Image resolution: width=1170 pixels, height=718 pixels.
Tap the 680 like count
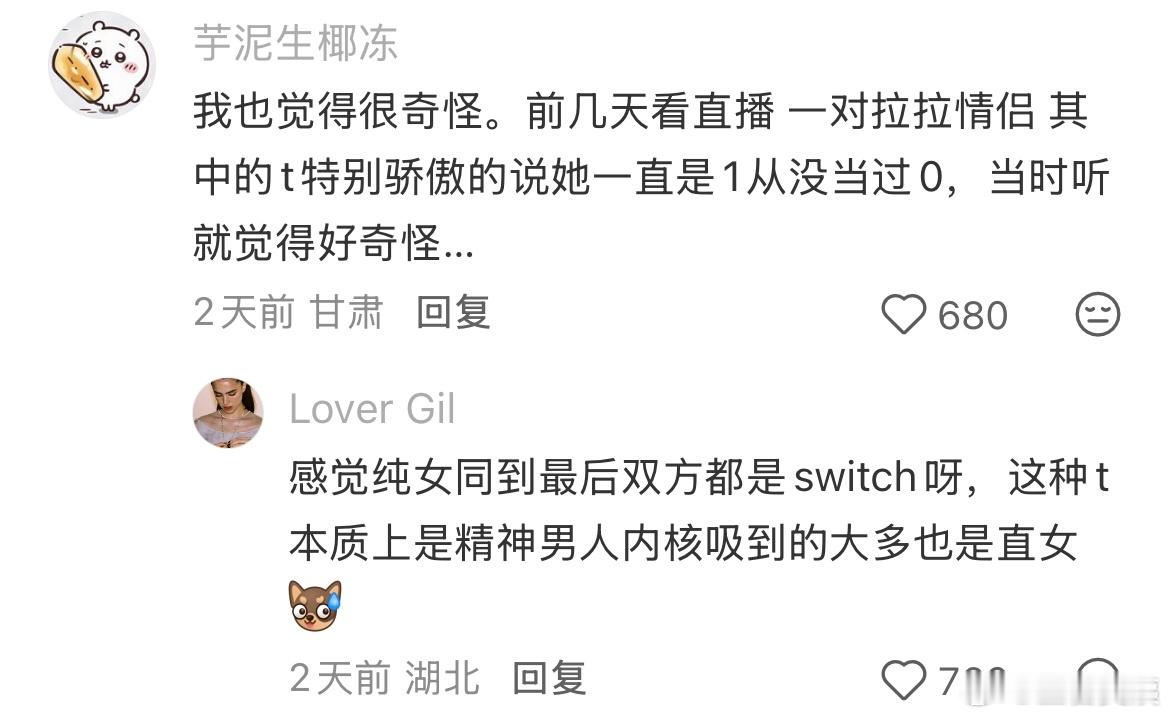[973, 315]
